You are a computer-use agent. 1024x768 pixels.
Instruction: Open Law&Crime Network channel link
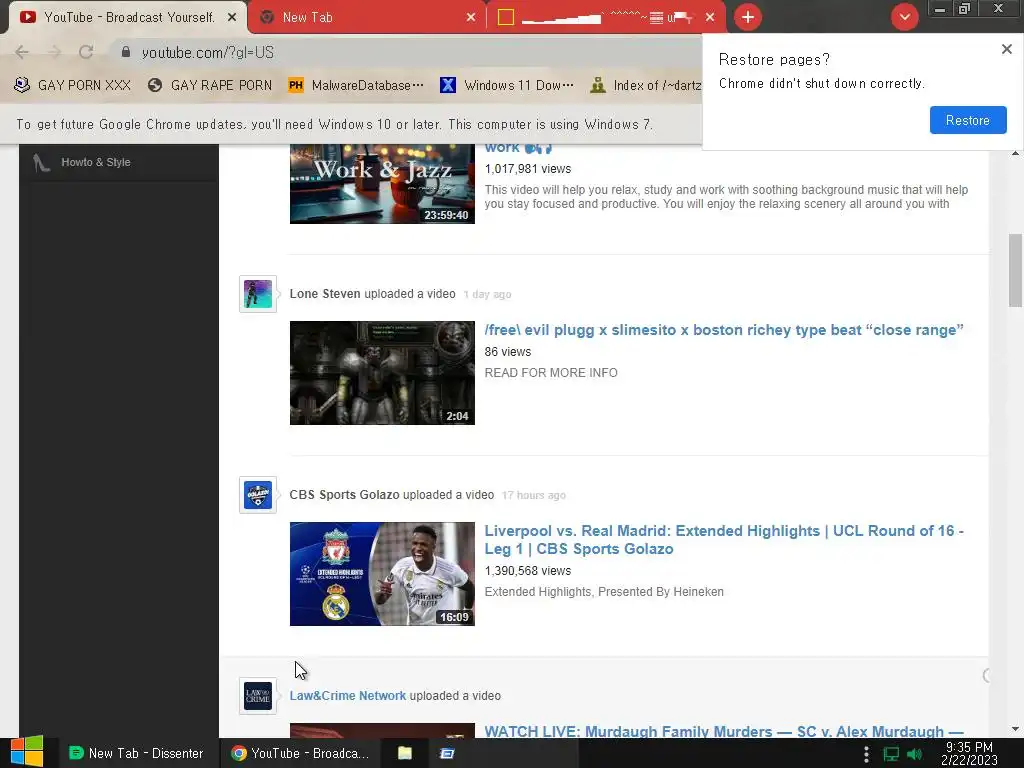tap(347, 696)
